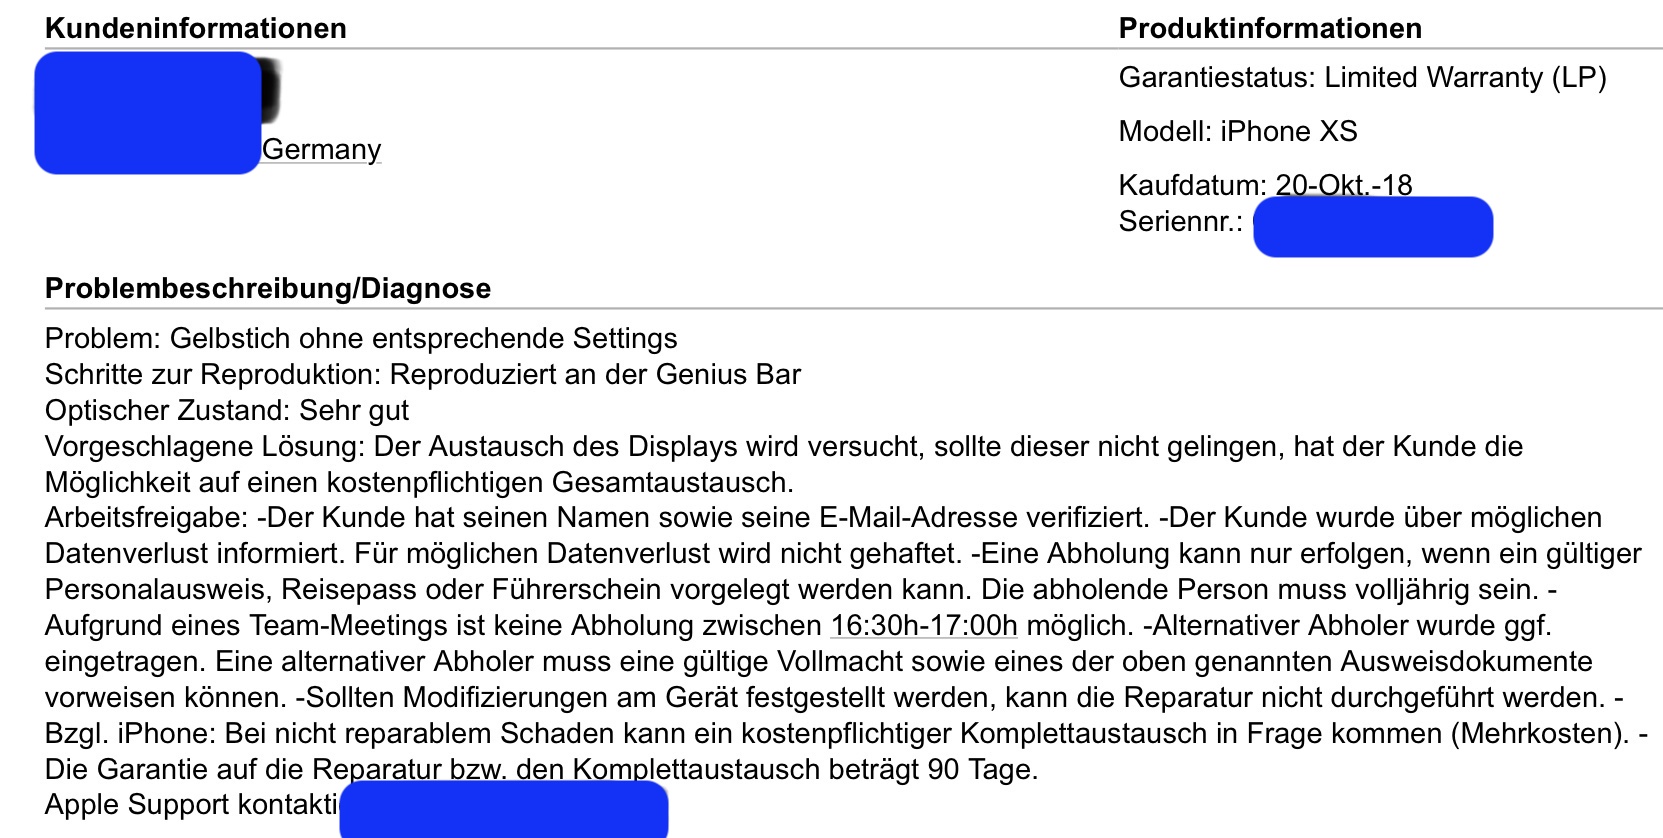1663x838 pixels.
Task: Click the Kundeninformationen heading
Action: pyautogui.click(x=196, y=28)
